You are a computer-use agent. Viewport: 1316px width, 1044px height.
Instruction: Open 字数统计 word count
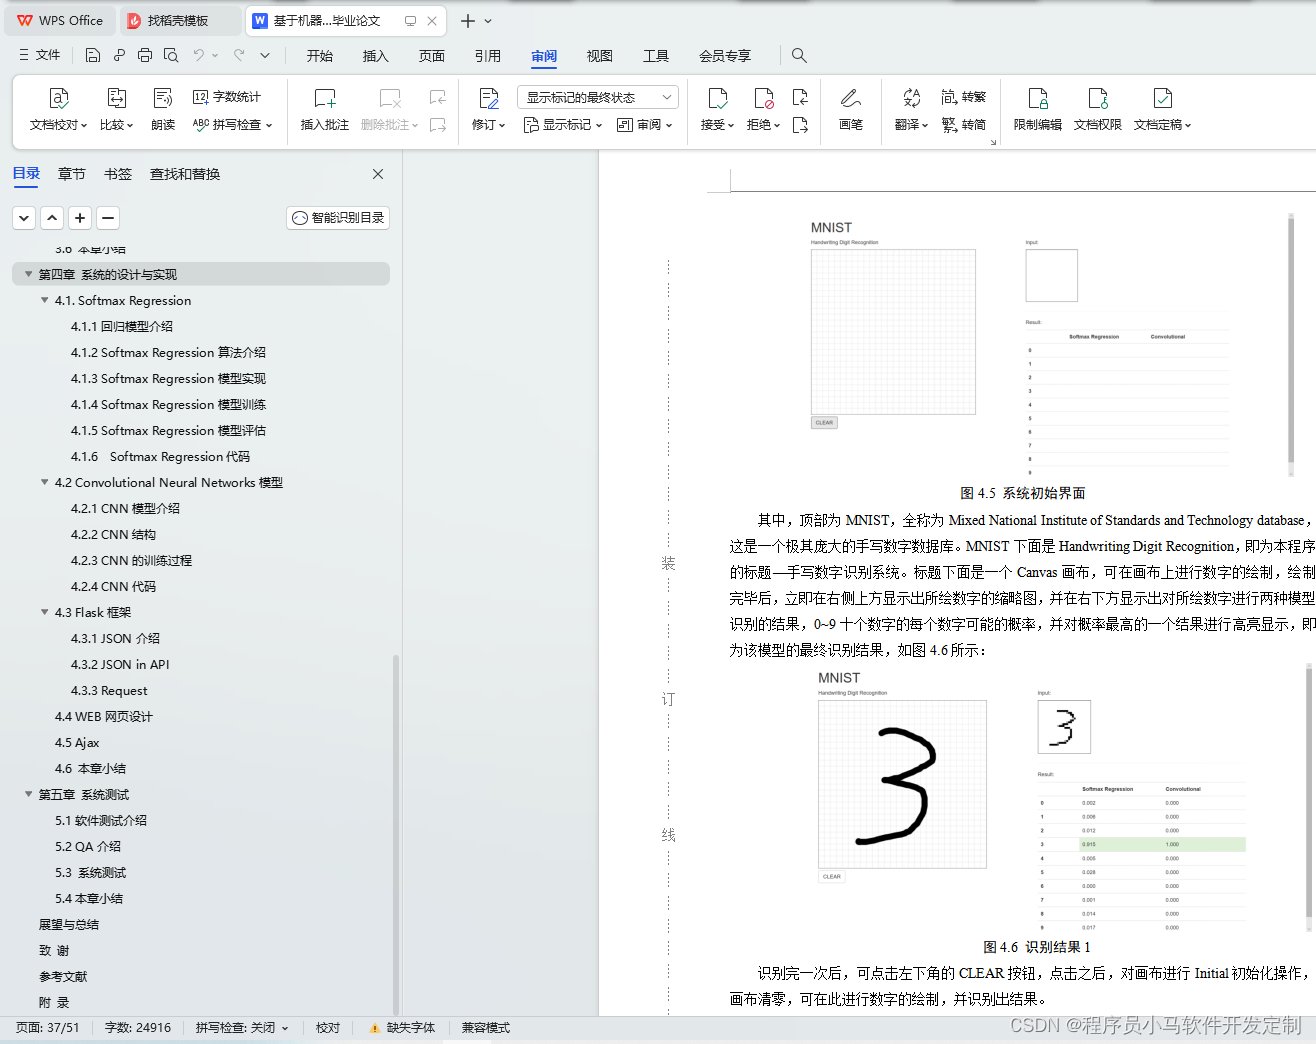[227, 97]
